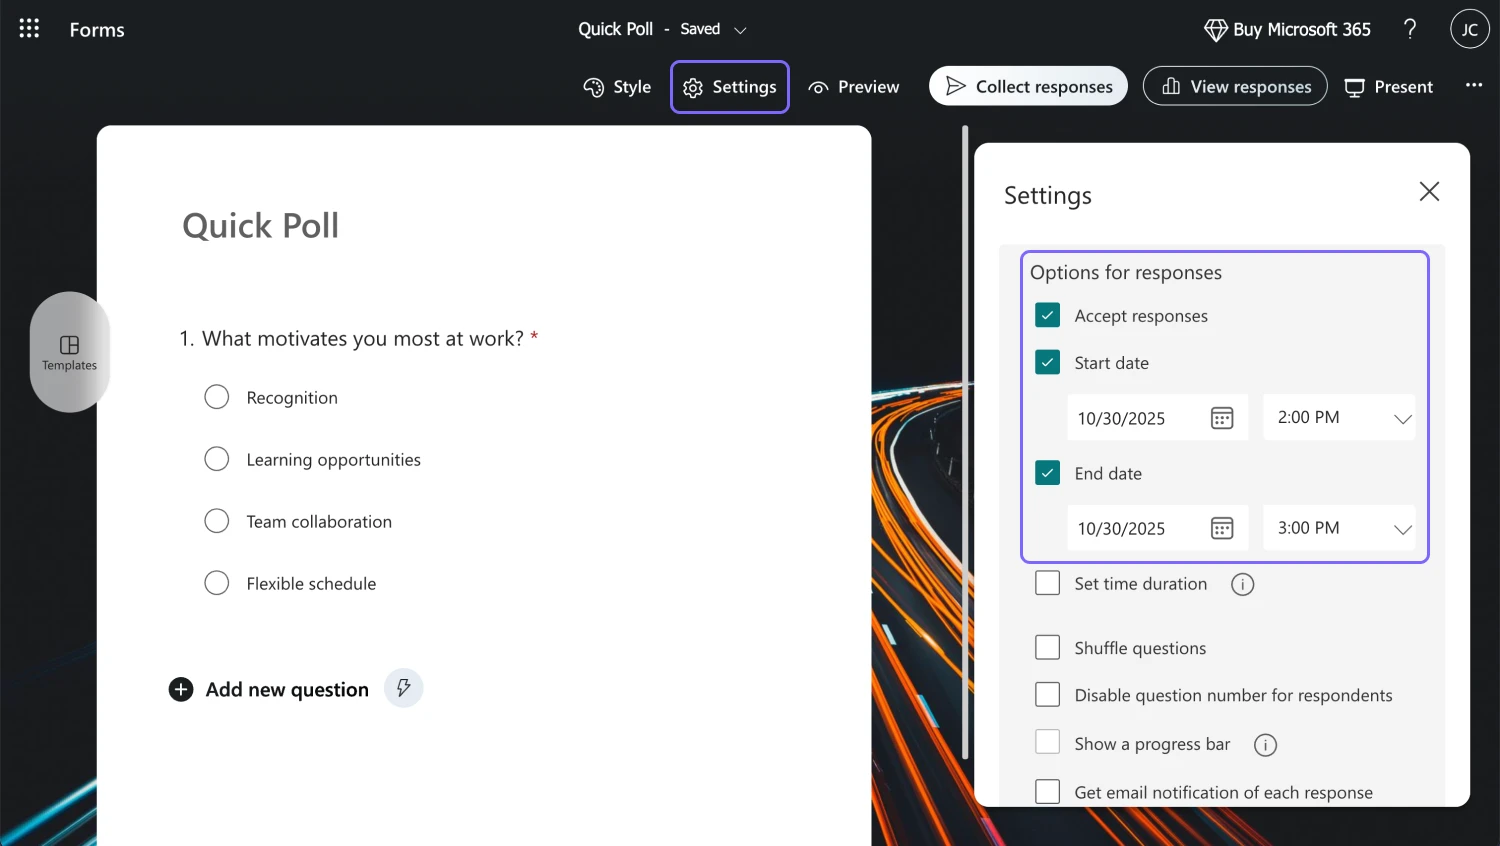Viewport: 1500px width, 846px height.
Task: Open the Style customization panel
Action: [617, 87]
